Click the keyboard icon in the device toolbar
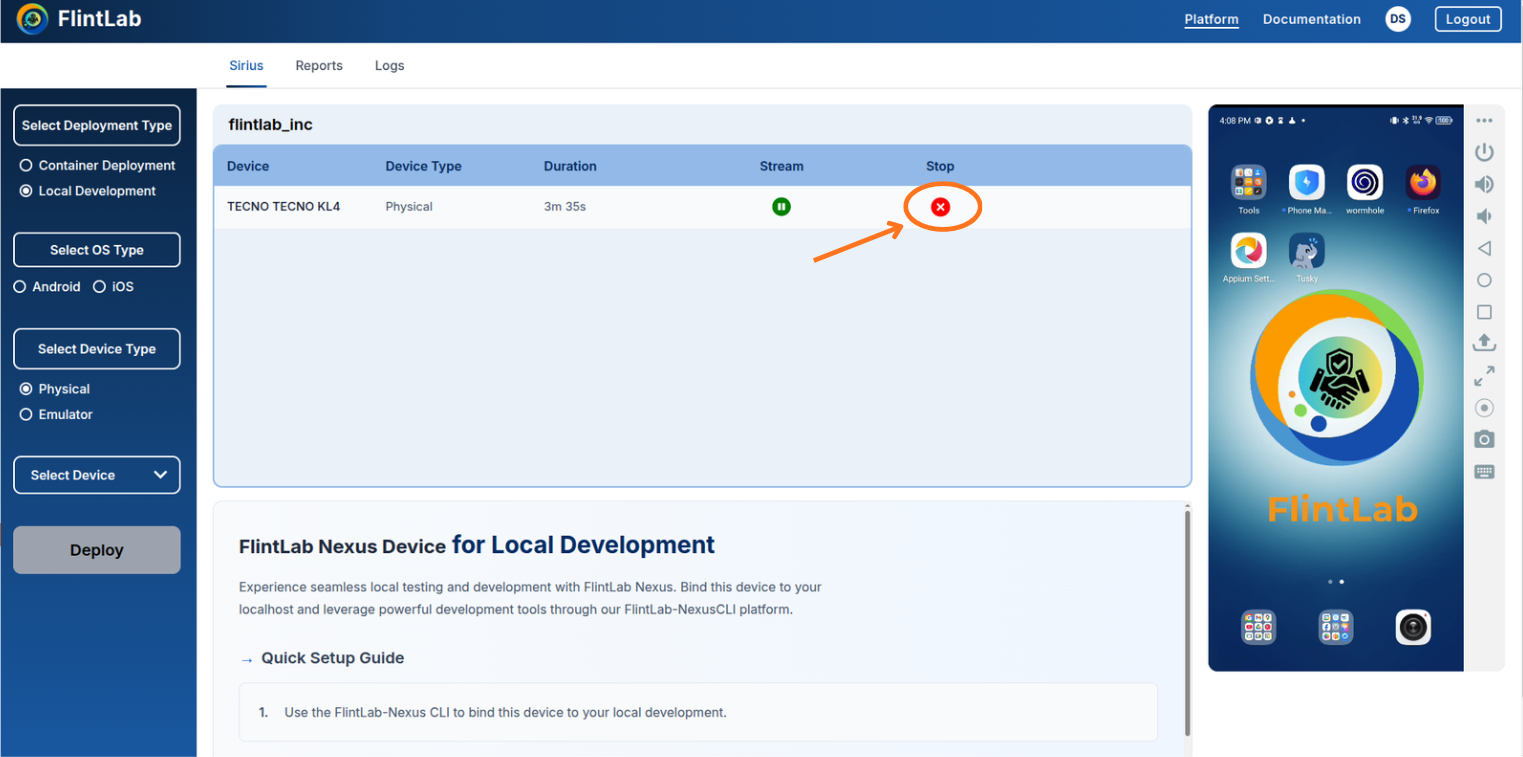This screenshot has height=757, width=1523. pos(1484,472)
